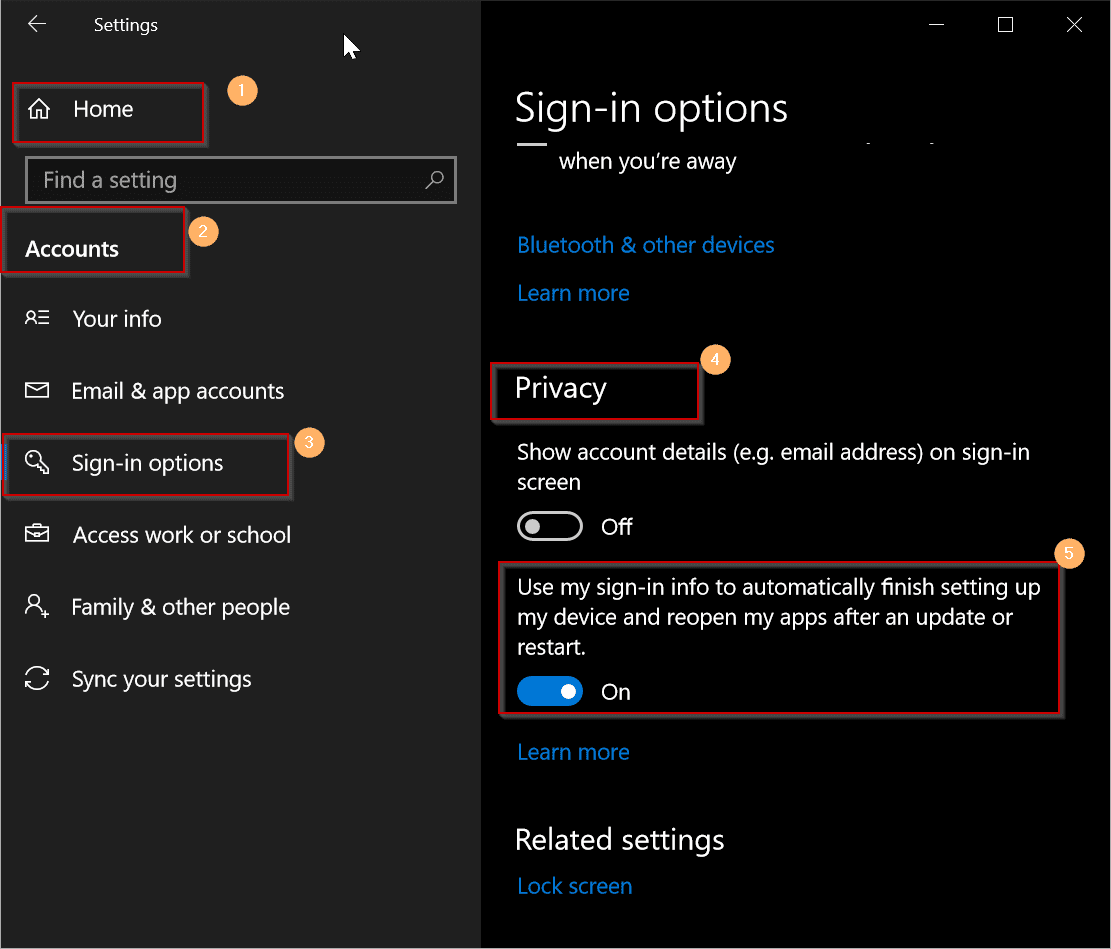The image size is (1111, 949).
Task: Click the Home icon in the sidebar
Action: pyautogui.click(x=37, y=109)
